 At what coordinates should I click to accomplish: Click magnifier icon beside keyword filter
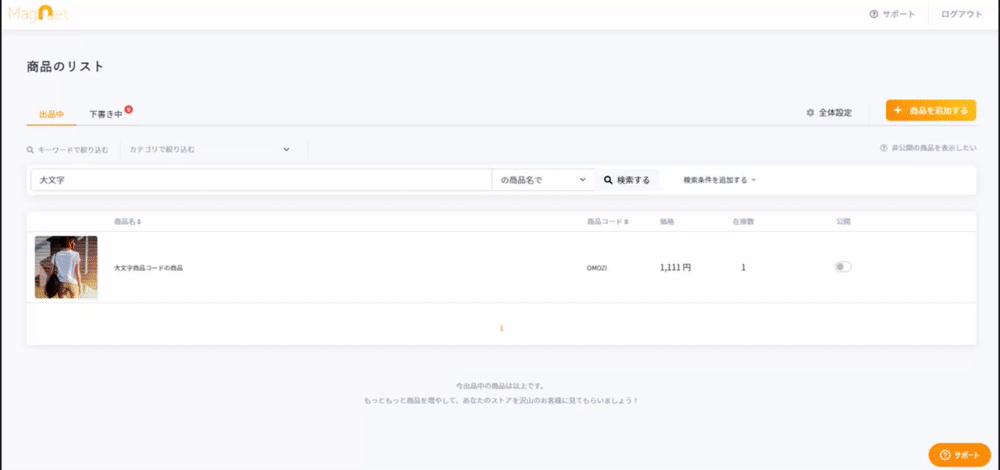point(29,150)
